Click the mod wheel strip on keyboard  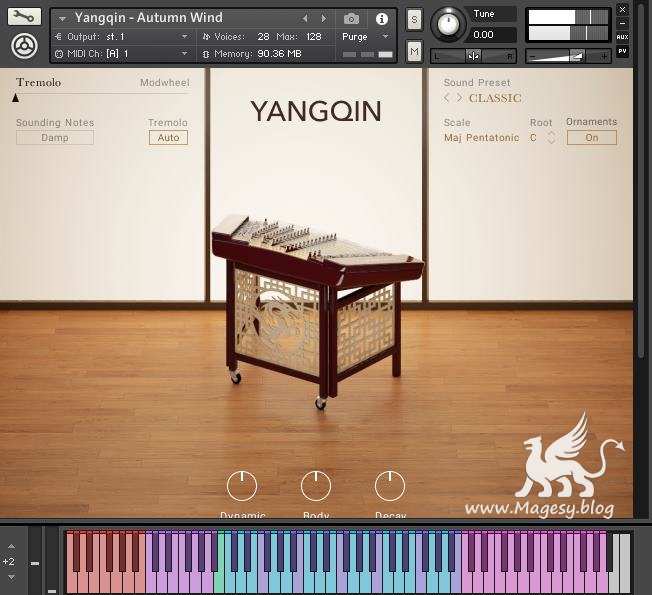[x=52, y=560]
